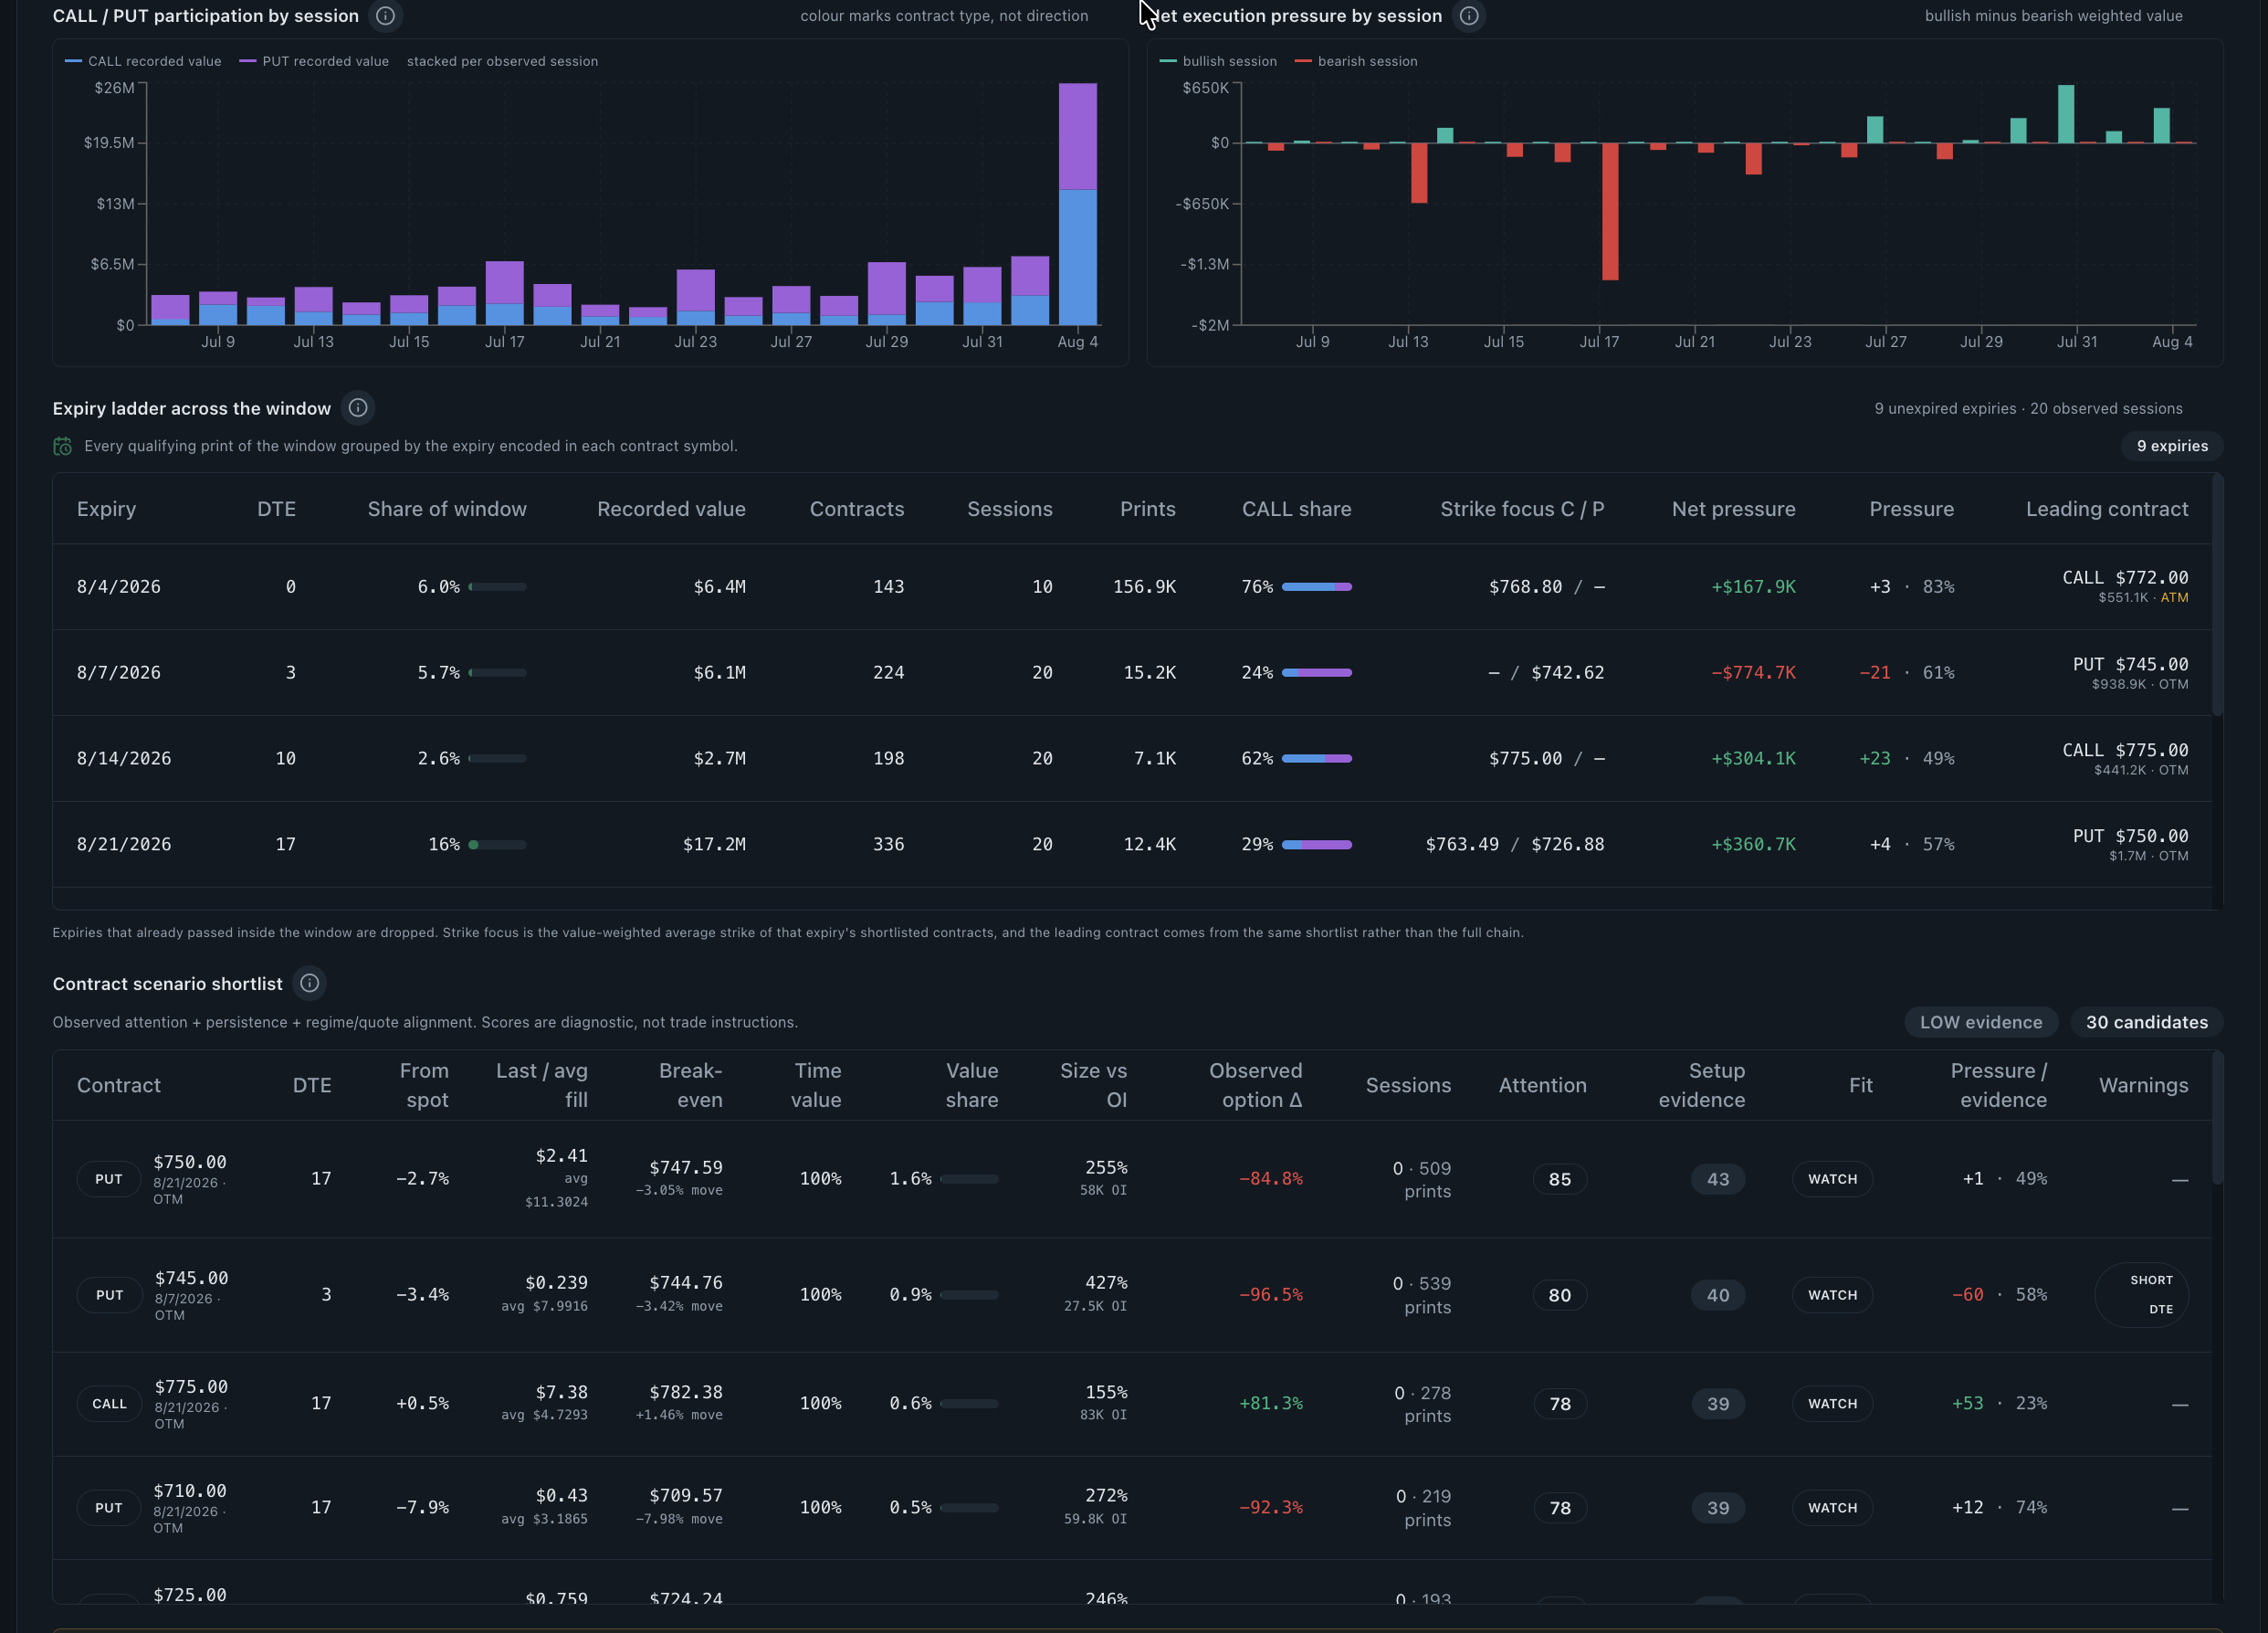Click WATCH fit badge for $750.00 PUT

pos(1832,1179)
